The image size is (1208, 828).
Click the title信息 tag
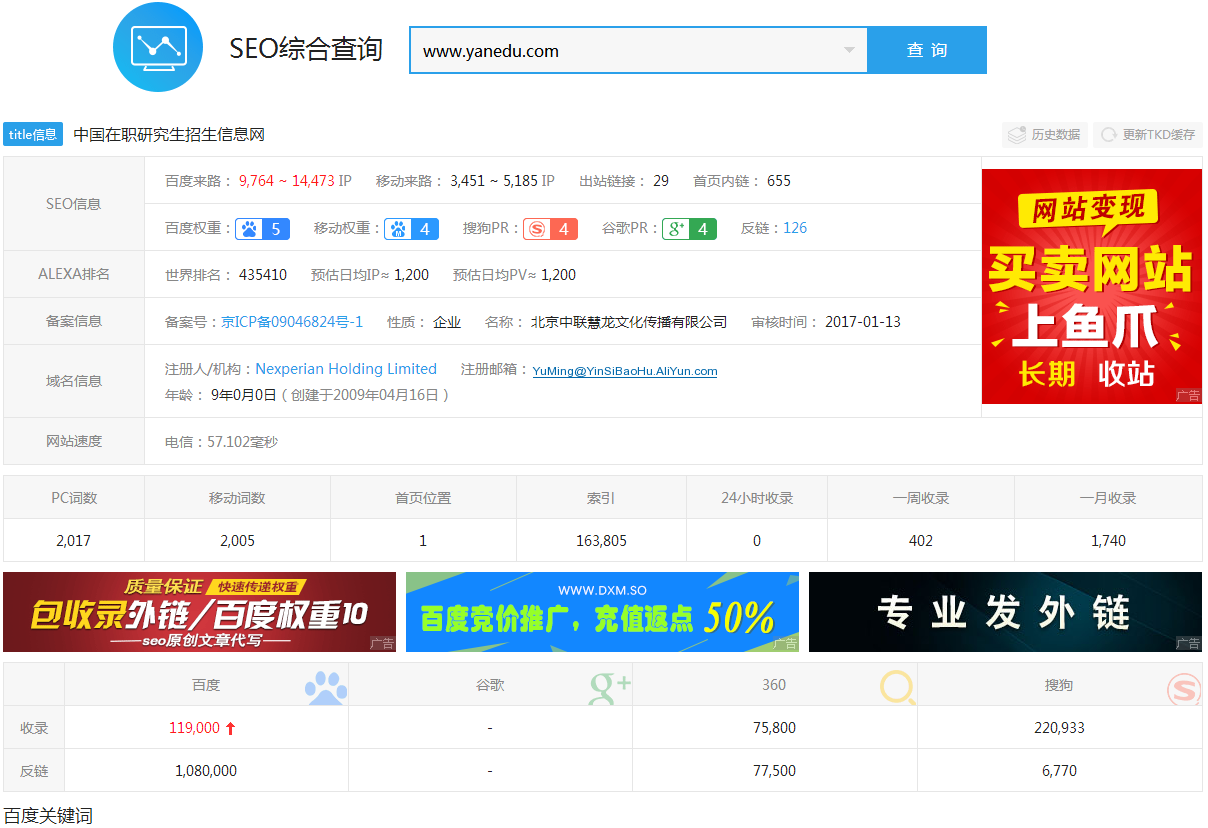click(33, 134)
